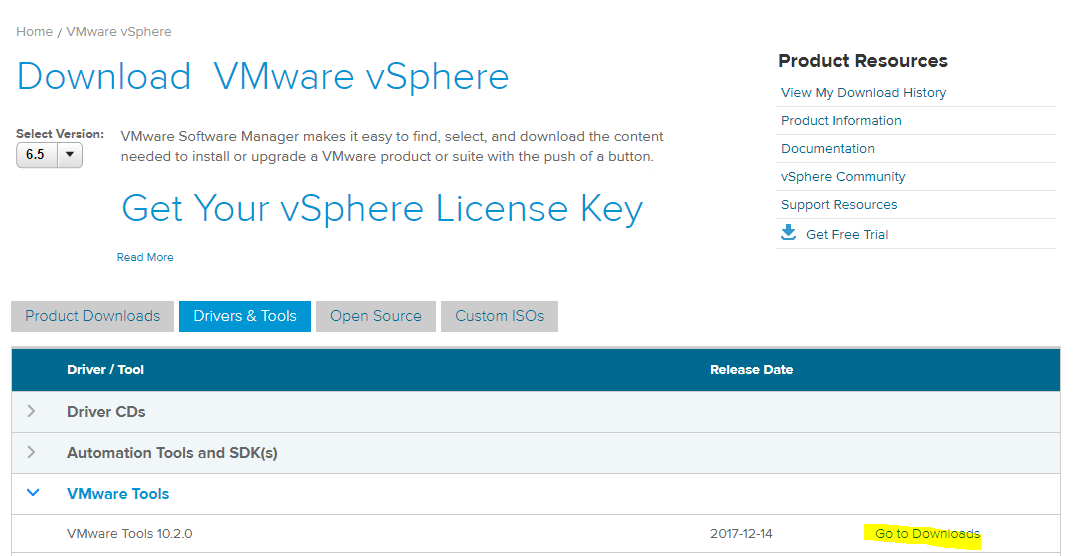
Task: Visit the vSphere Community link
Action: [843, 177]
